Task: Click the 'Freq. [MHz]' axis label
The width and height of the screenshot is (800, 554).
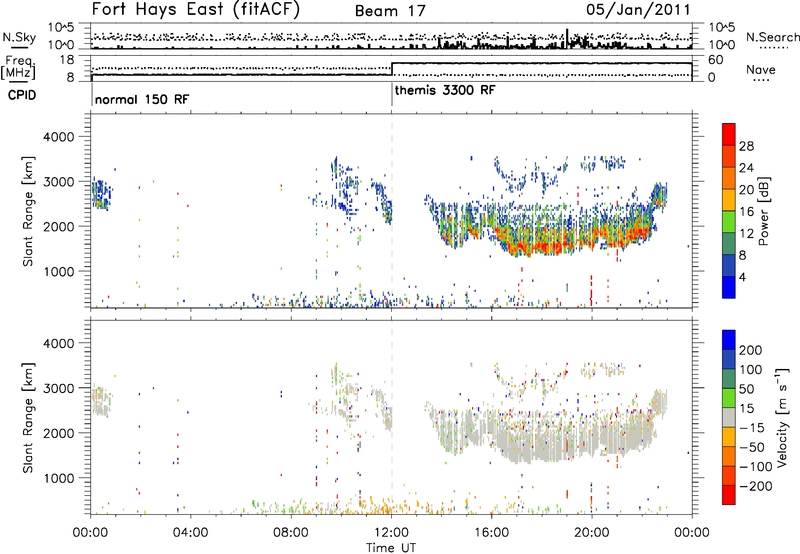Action: pyautogui.click(x=18, y=68)
